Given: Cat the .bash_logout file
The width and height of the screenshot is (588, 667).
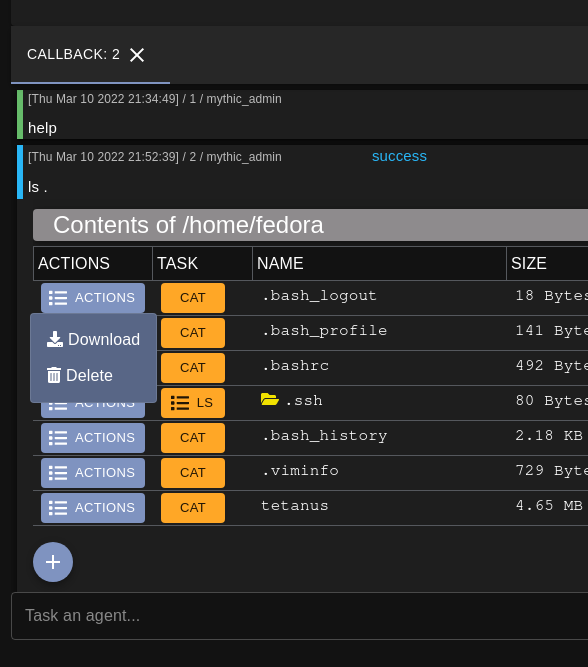Looking at the screenshot, I should pyautogui.click(x=193, y=298).
